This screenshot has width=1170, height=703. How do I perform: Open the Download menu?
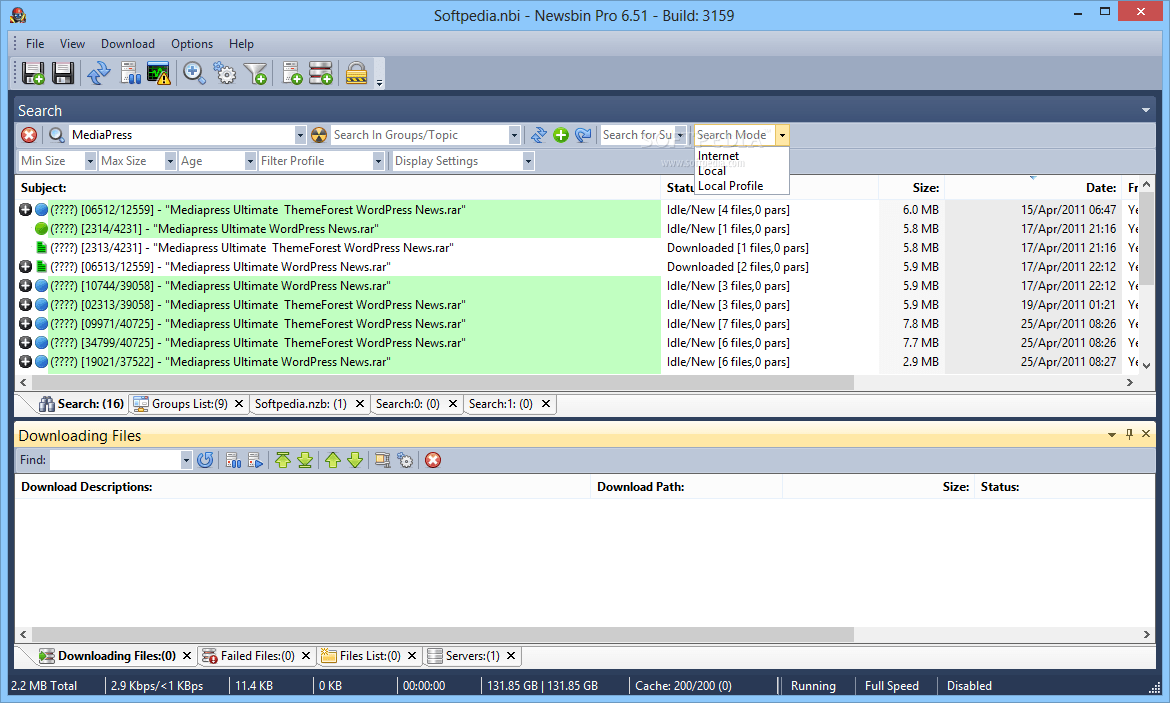127,43
